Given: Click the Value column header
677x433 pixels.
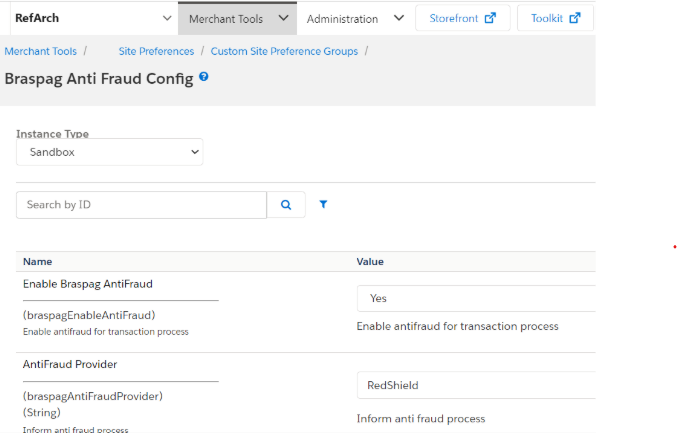Looking at the screenshot, I should (x=370, y=262).
